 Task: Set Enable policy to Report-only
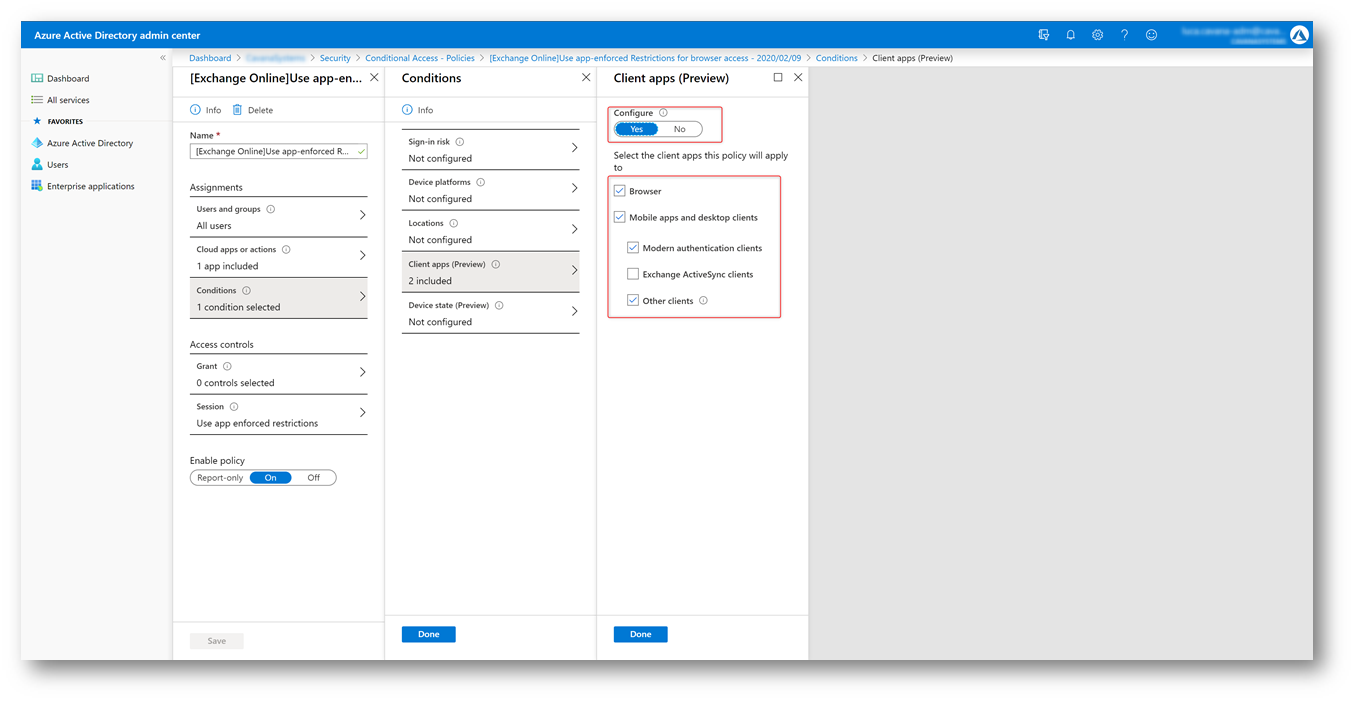pos(220,478)
